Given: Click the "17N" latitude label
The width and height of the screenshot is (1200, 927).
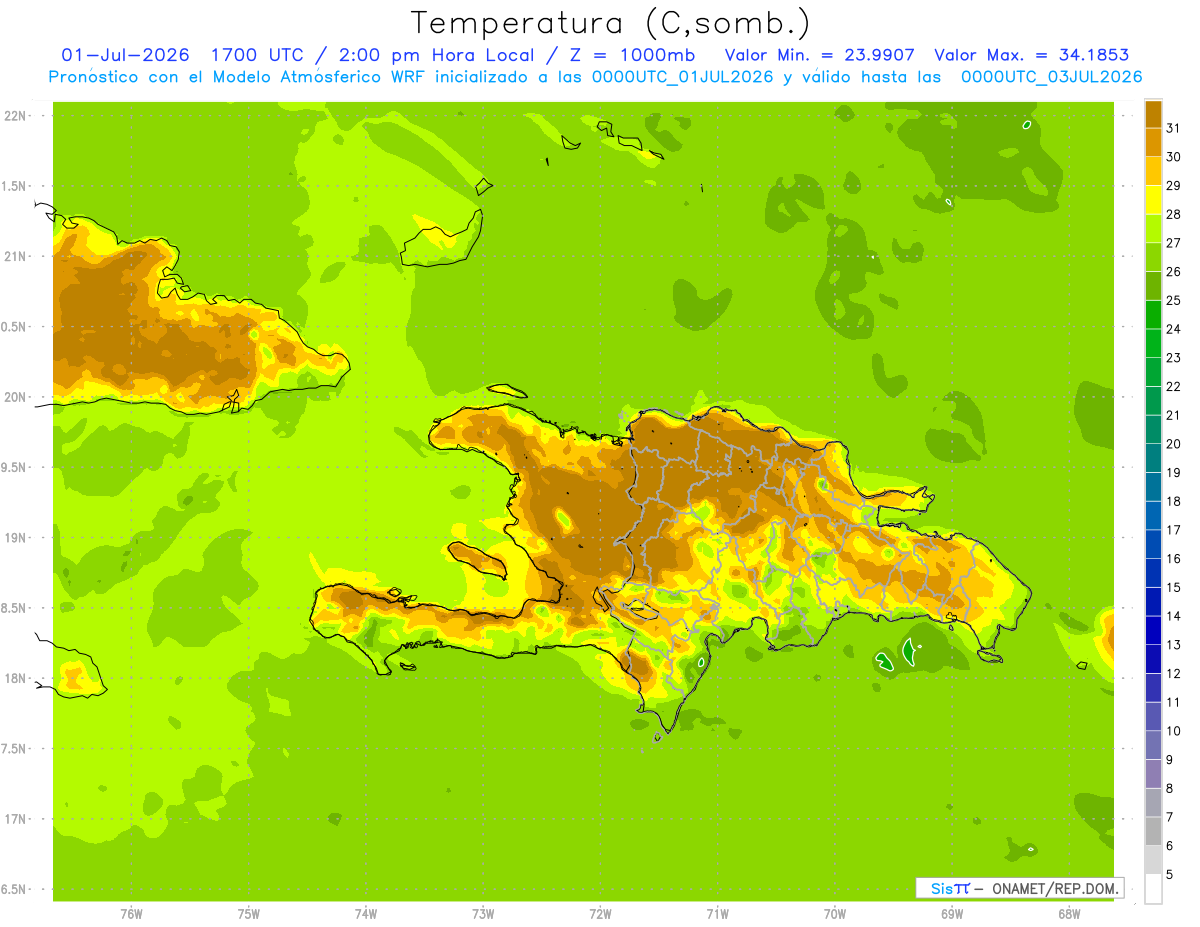Looking at the screenshot, I should (x=16, y=819).
